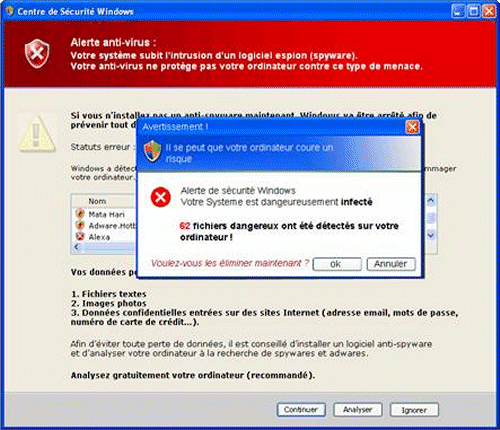Click the Ignorer button

(414, 410)
